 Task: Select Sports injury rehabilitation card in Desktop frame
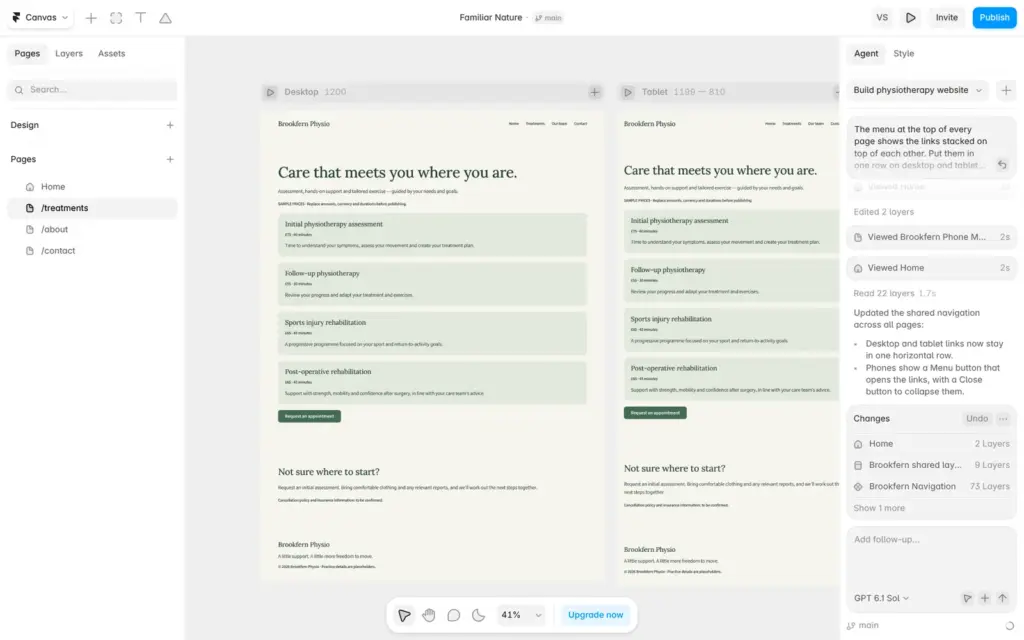pyautogui.click(x=432, y=333)
